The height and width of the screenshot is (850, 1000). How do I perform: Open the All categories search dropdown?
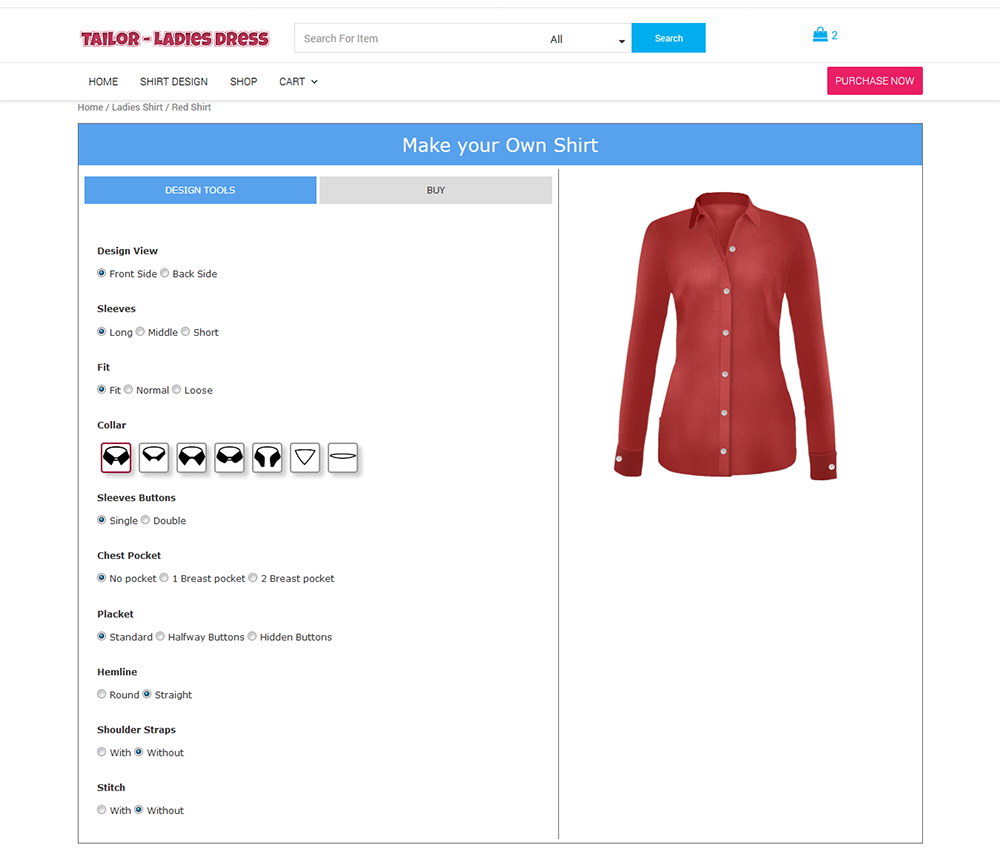pyautogui.click(x=587, y=39)
